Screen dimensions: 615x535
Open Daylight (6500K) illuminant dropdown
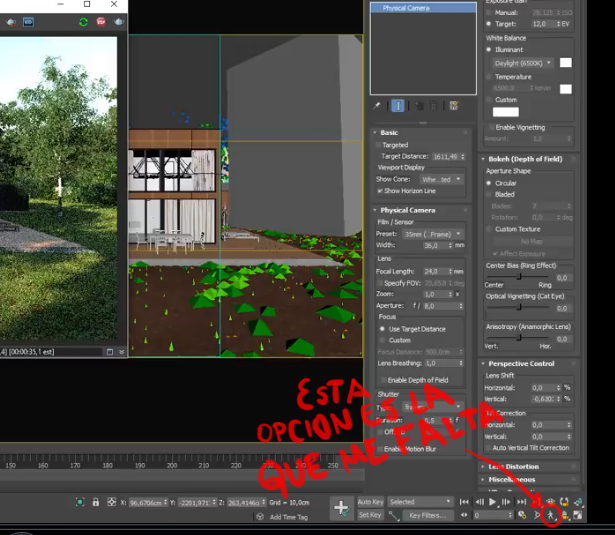pyautogui.click(x=523, y=63)
